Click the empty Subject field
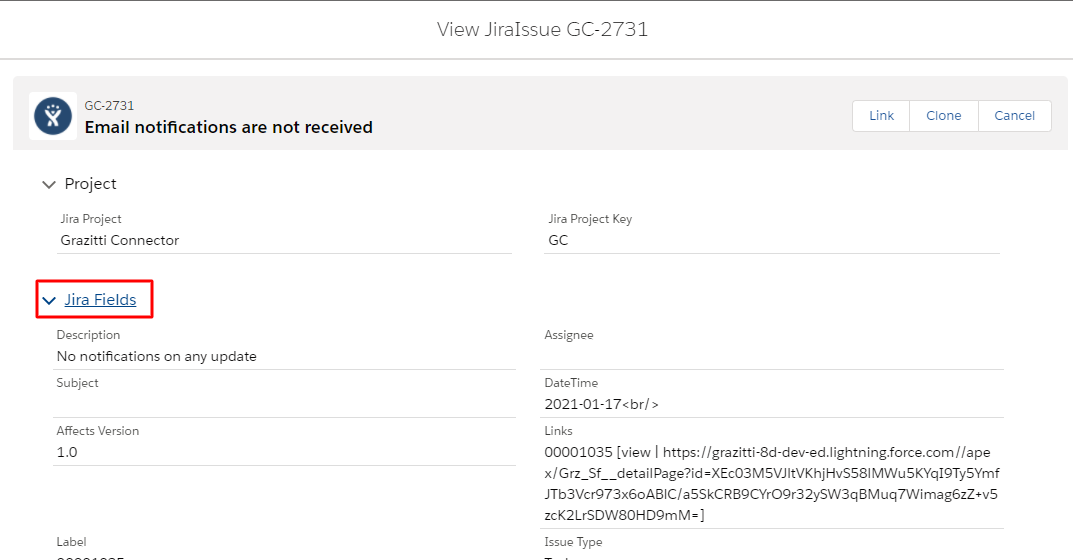The width and height of the screenshot is (1073, 560). click(285, 405)
